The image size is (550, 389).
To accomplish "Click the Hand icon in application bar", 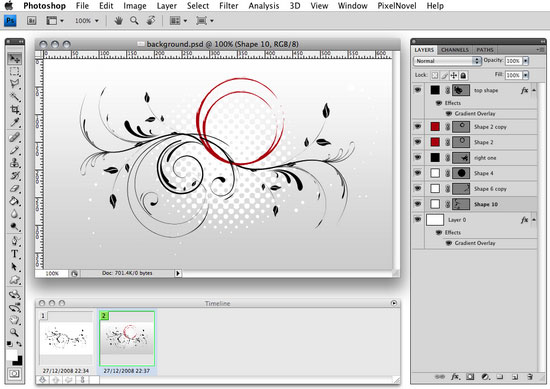I will point(119,21).
